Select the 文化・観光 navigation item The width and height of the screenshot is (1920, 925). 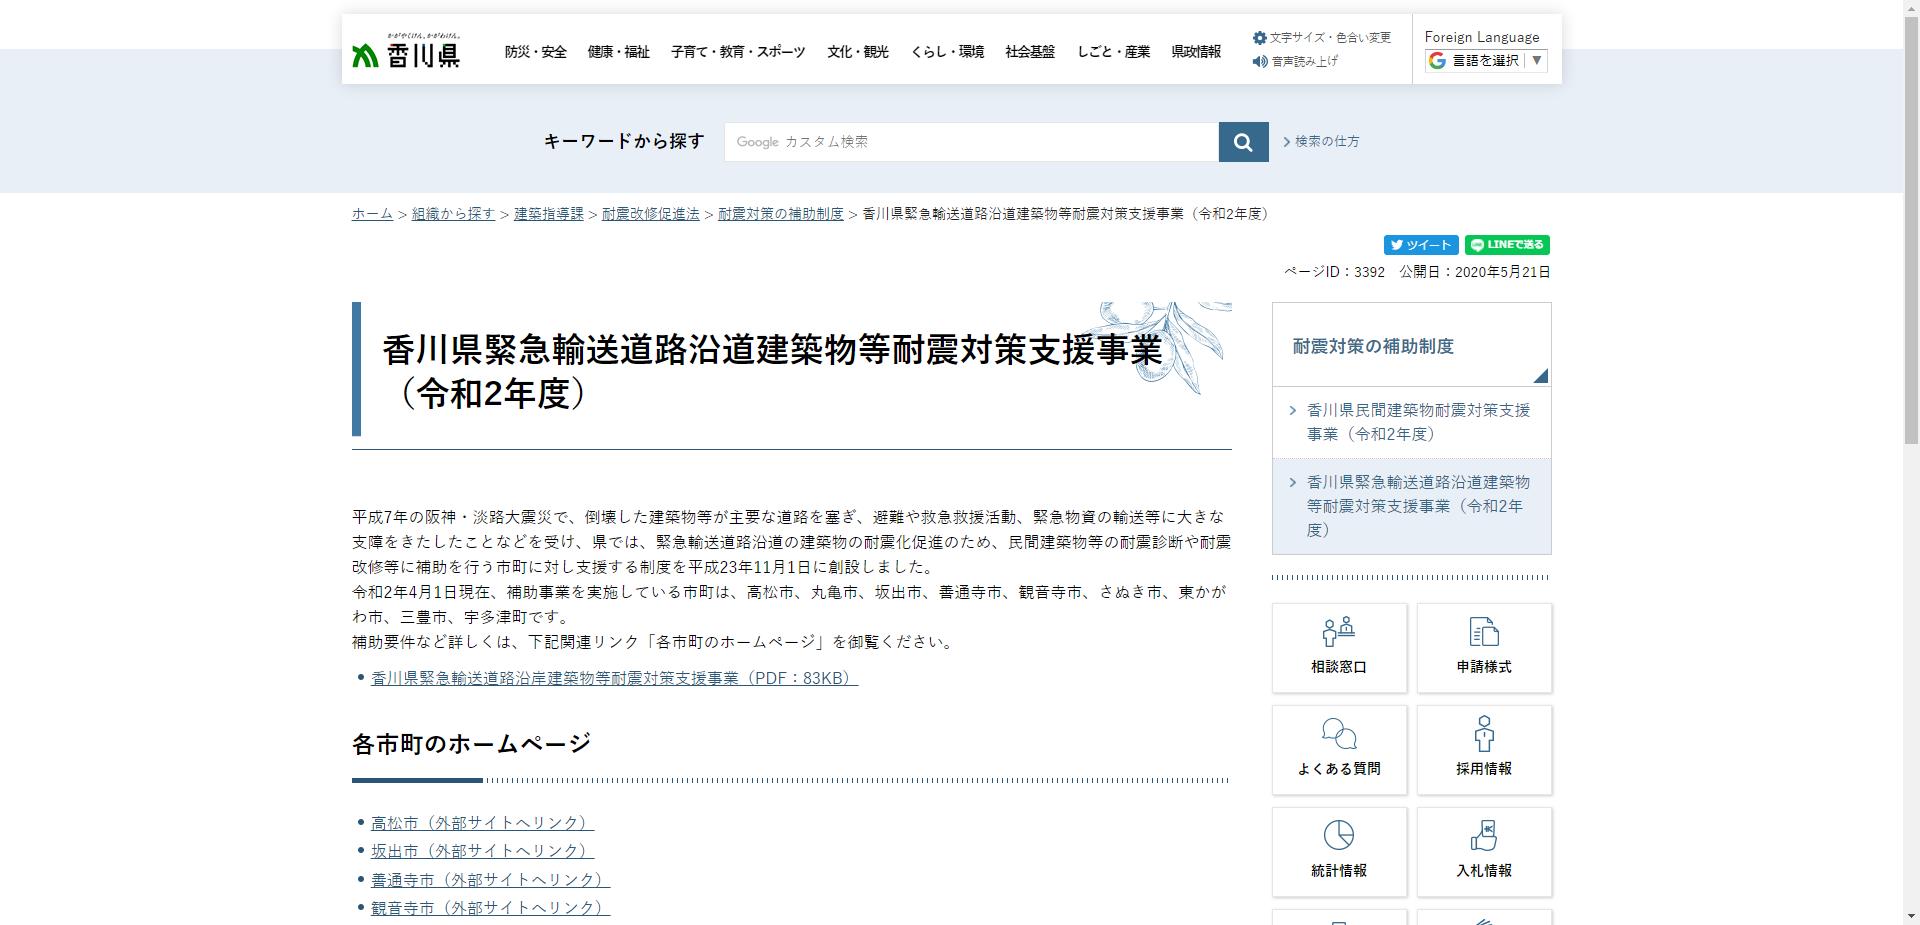coord(858,52)
